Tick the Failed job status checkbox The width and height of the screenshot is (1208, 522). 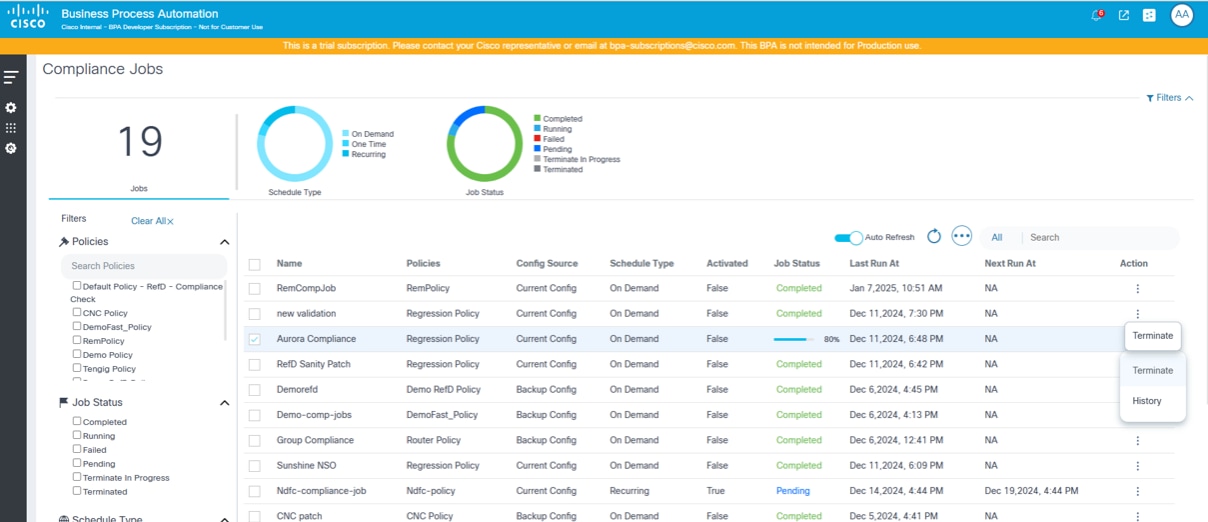coord(77,450)
